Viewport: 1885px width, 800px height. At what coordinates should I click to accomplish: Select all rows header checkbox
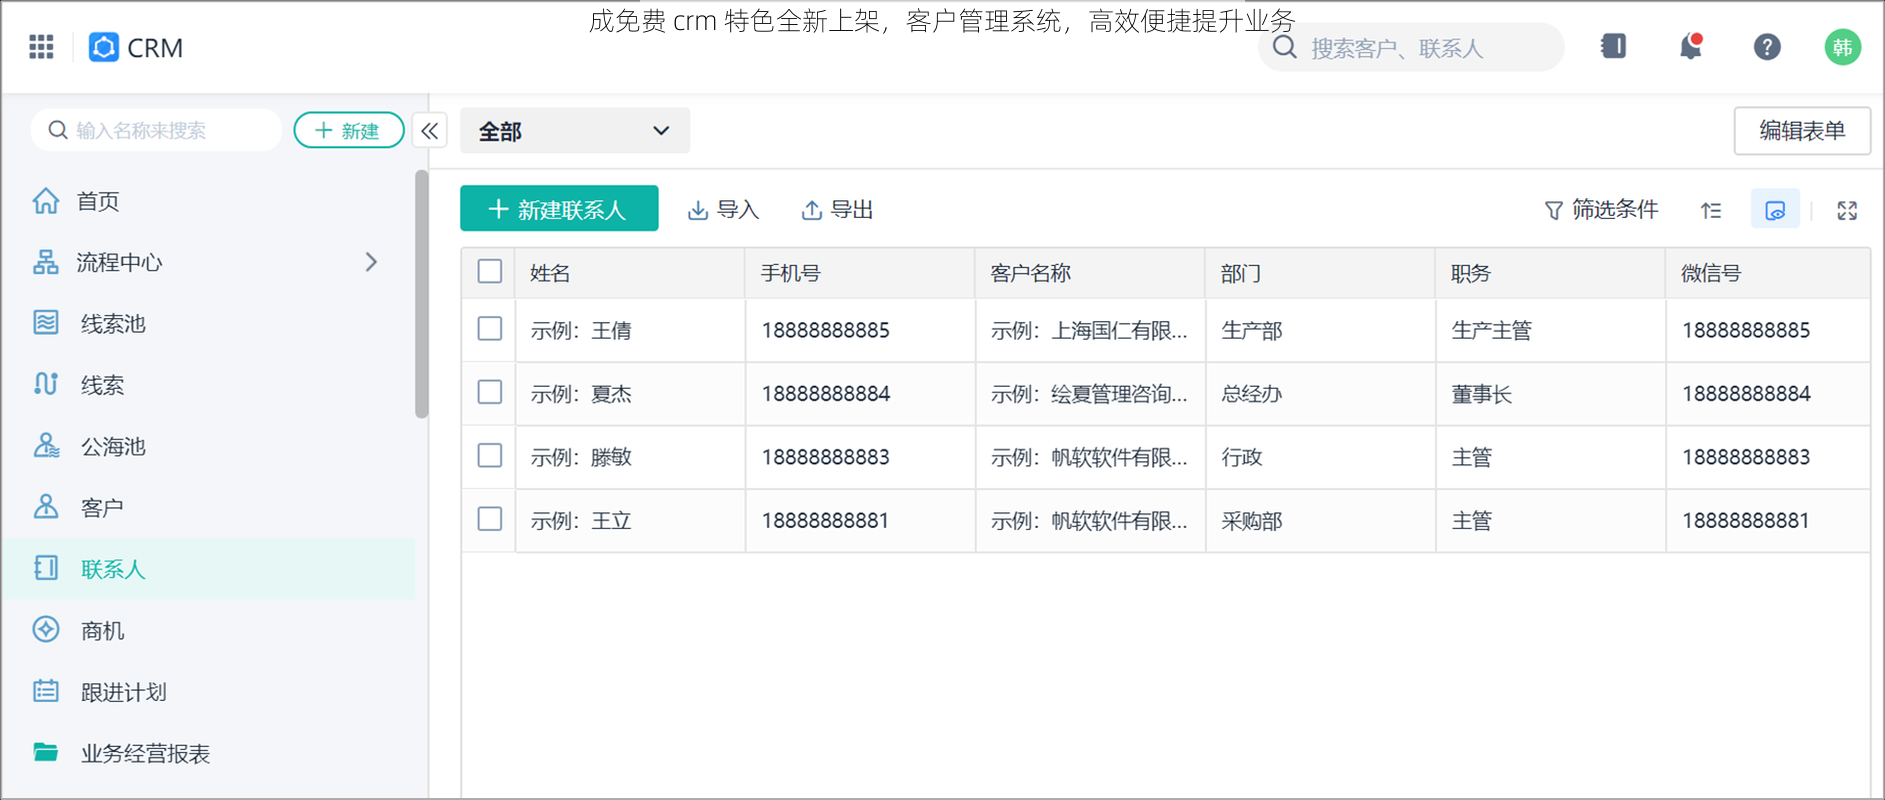pyautogui.click(x=490, y=271)
